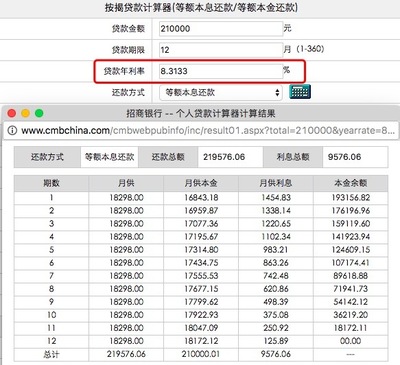The width and height of the screenshot is (400, 365).
Task: Click the principal value 18047.09
Action: coord(201,328)
